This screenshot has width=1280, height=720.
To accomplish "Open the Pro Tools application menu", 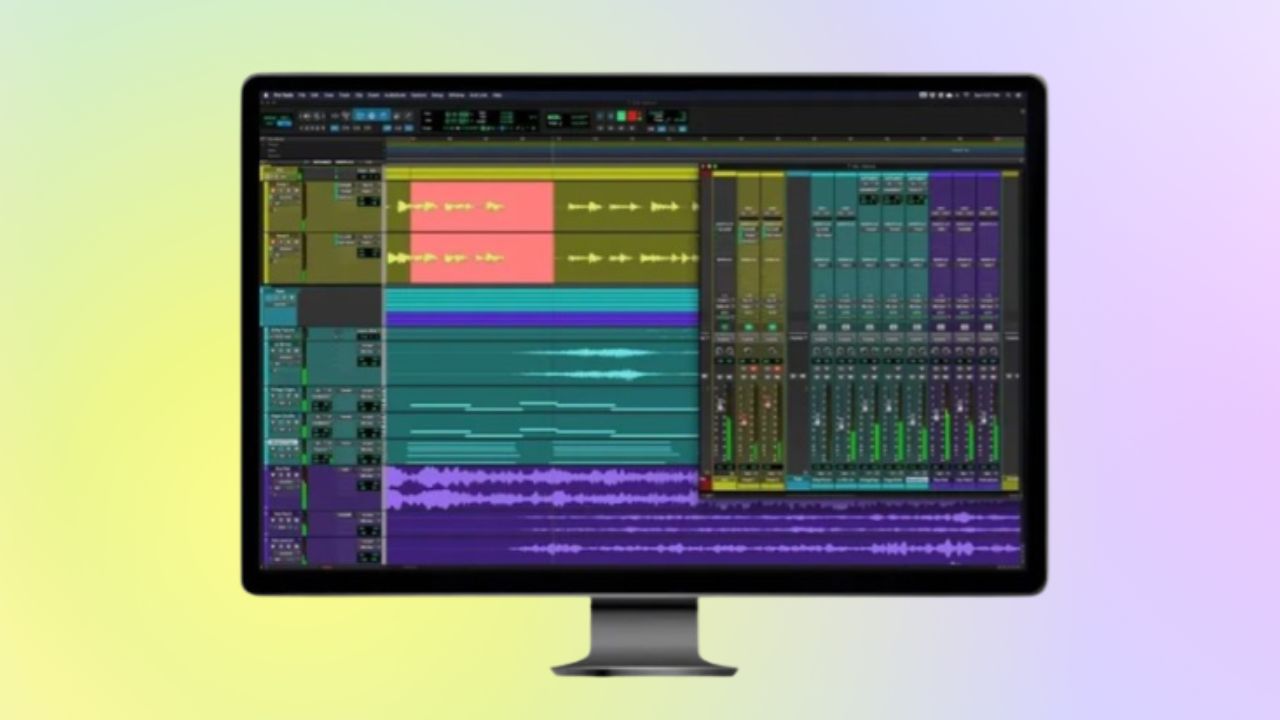I will pyautogui.click(x=284, y=95).
